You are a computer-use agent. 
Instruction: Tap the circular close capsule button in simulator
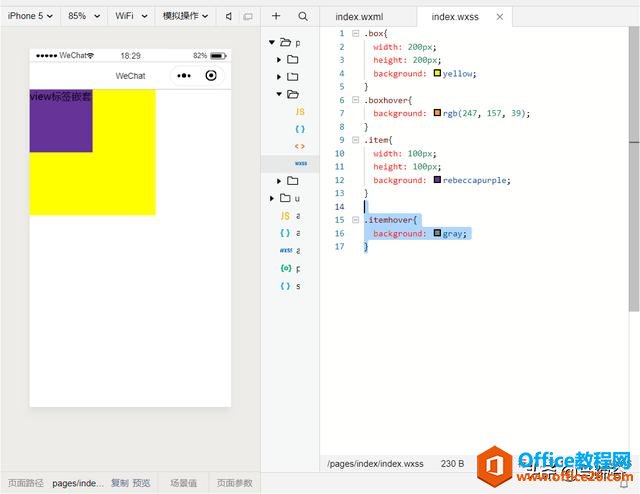click(211, 76)
